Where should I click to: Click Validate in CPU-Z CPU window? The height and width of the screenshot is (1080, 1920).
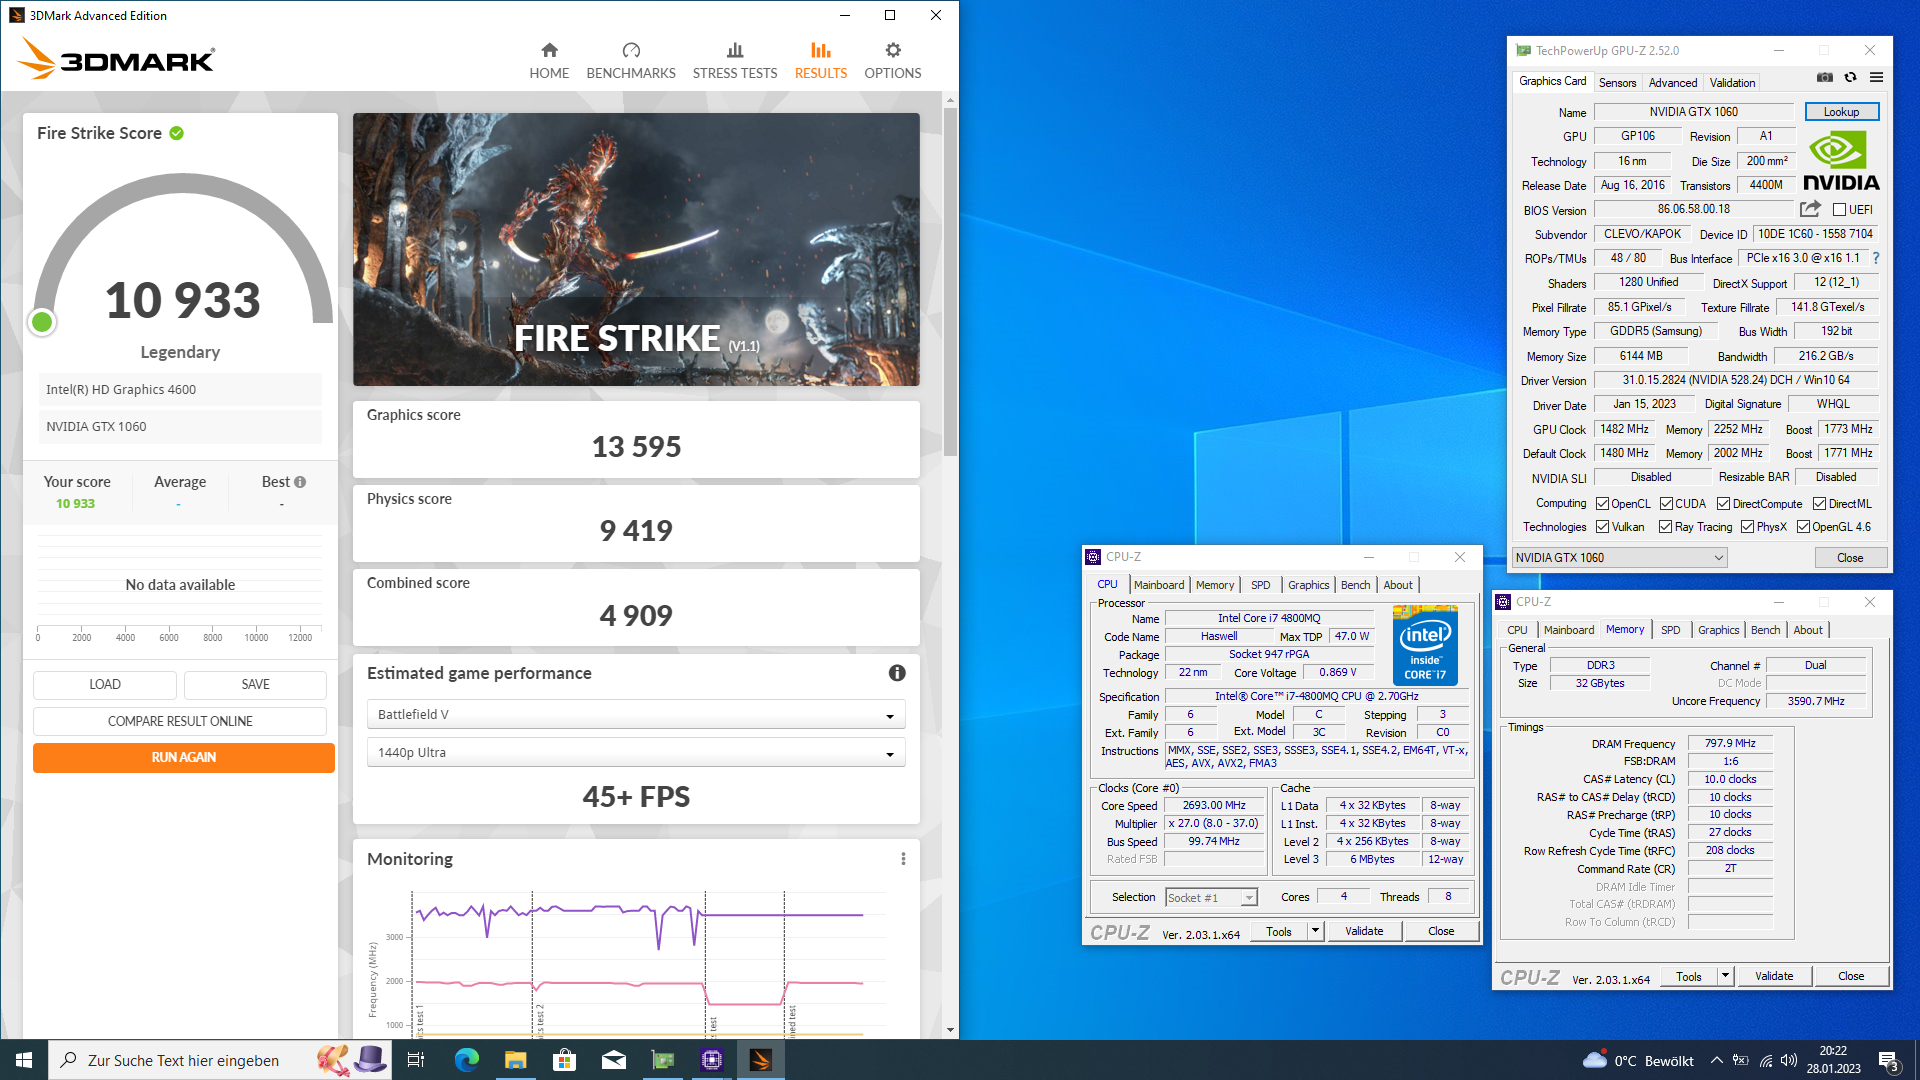[x=1364, y=931]
